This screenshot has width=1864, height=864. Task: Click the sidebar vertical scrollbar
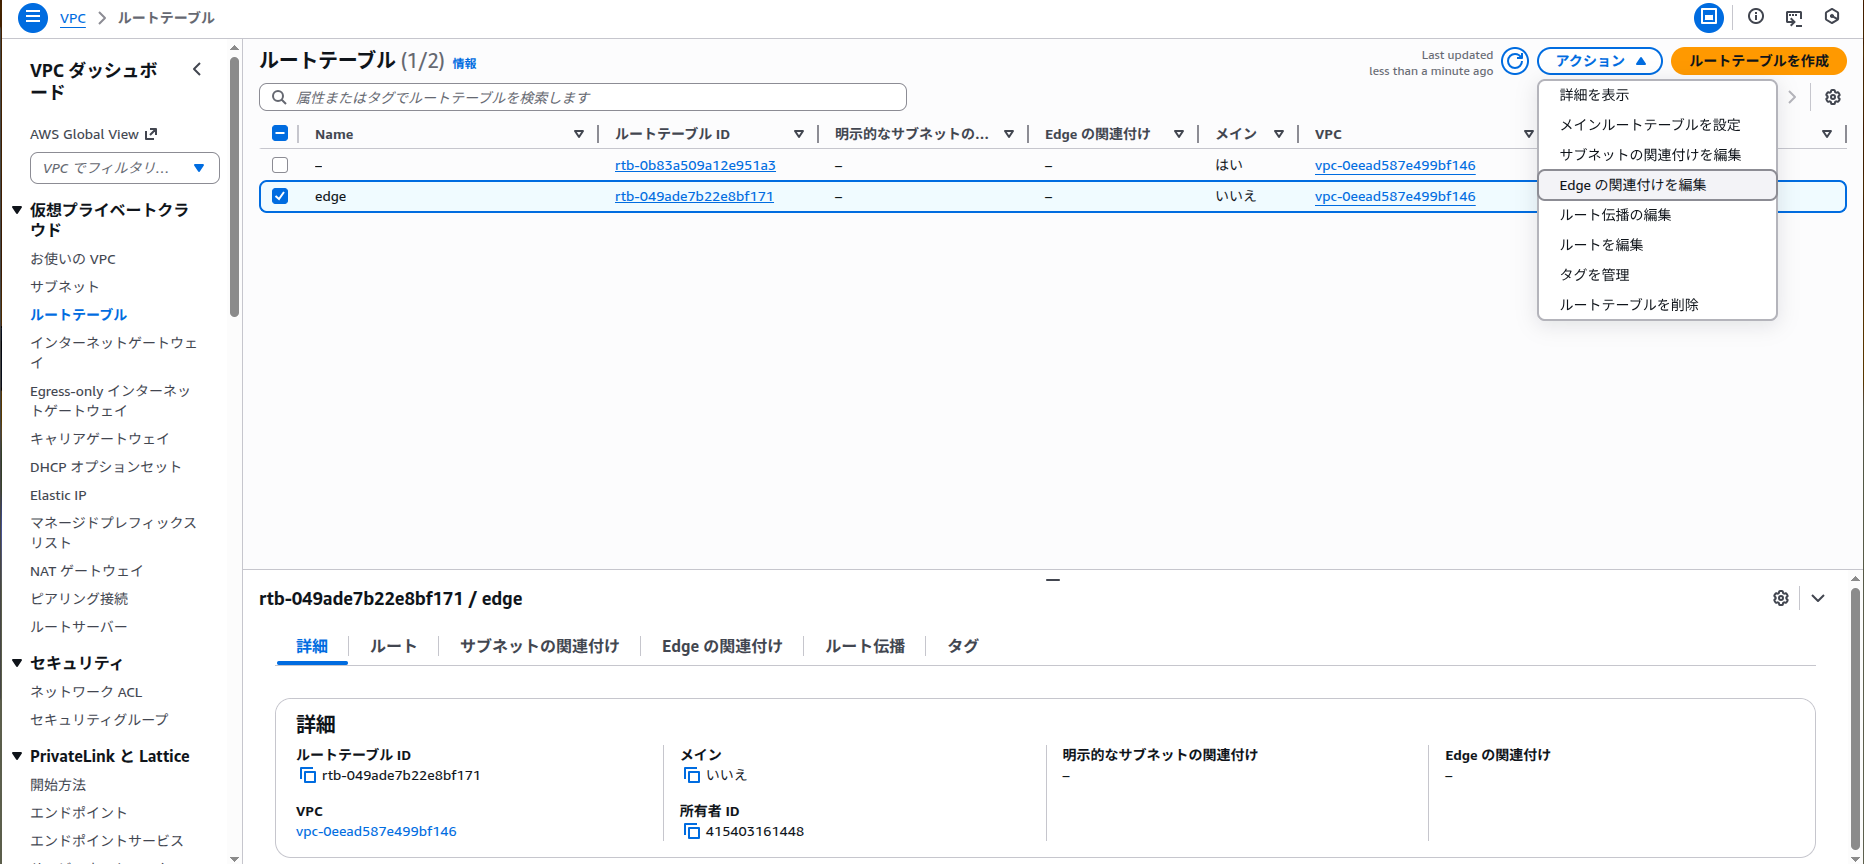click(x=235, y=186)
